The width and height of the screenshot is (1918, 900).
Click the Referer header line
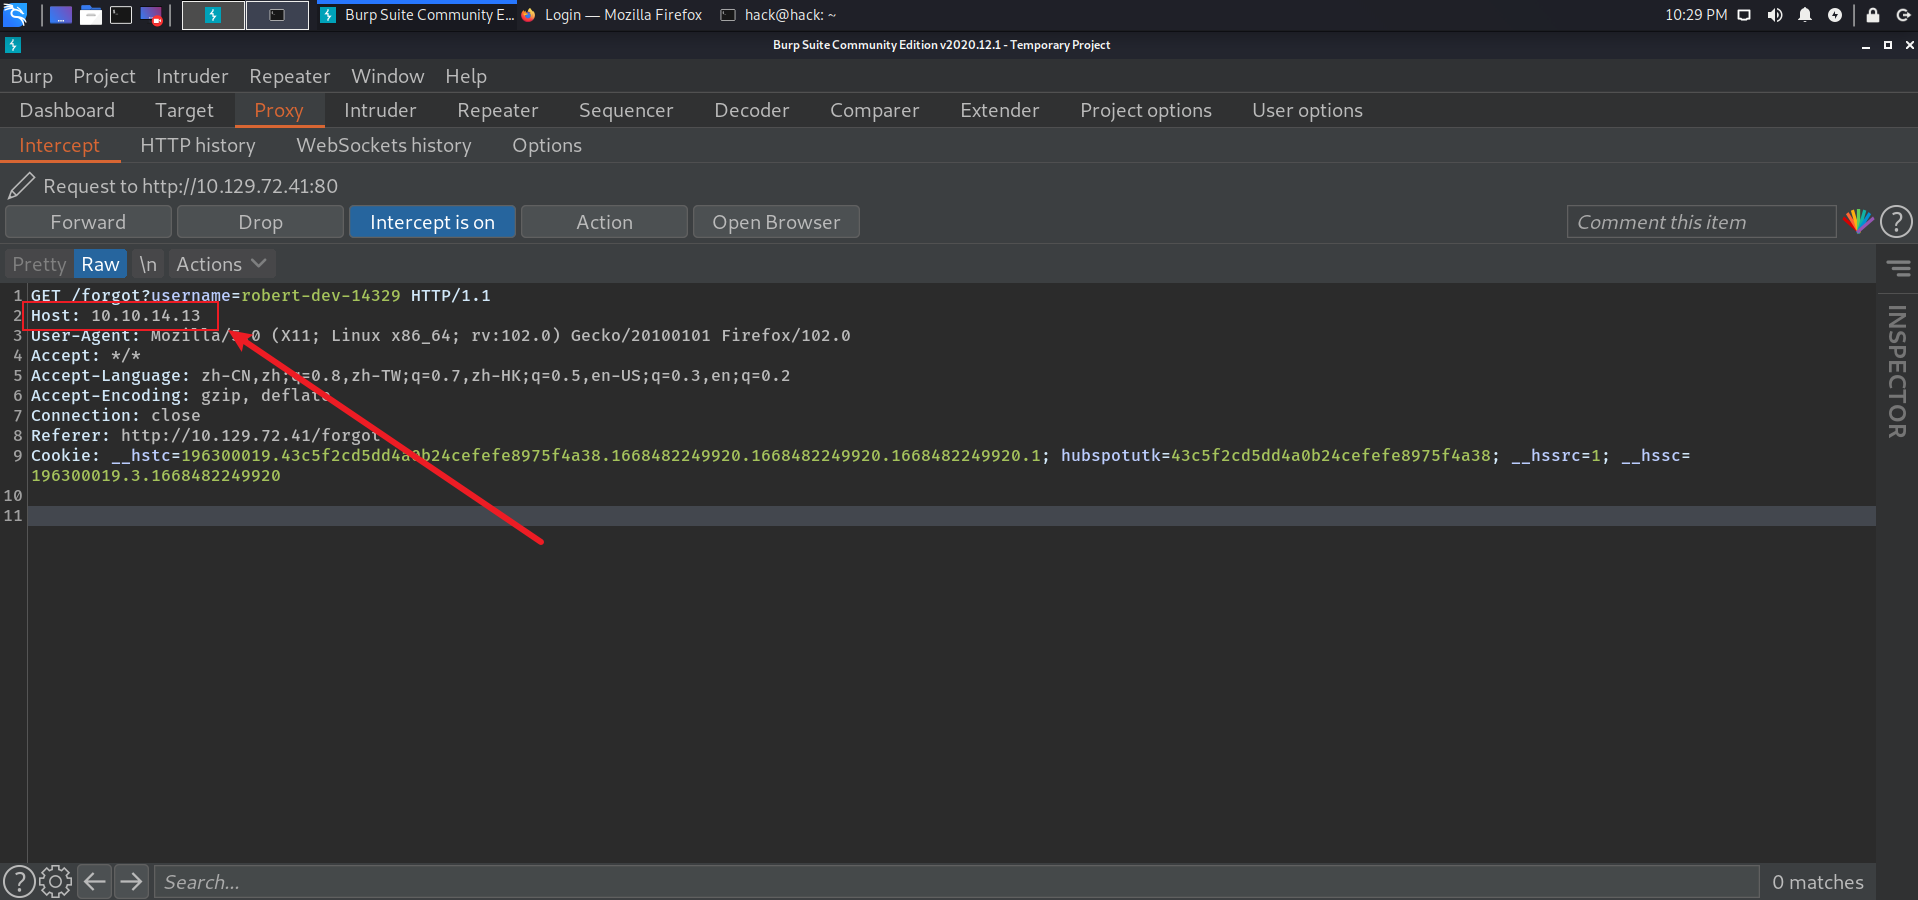coord(206,436)
